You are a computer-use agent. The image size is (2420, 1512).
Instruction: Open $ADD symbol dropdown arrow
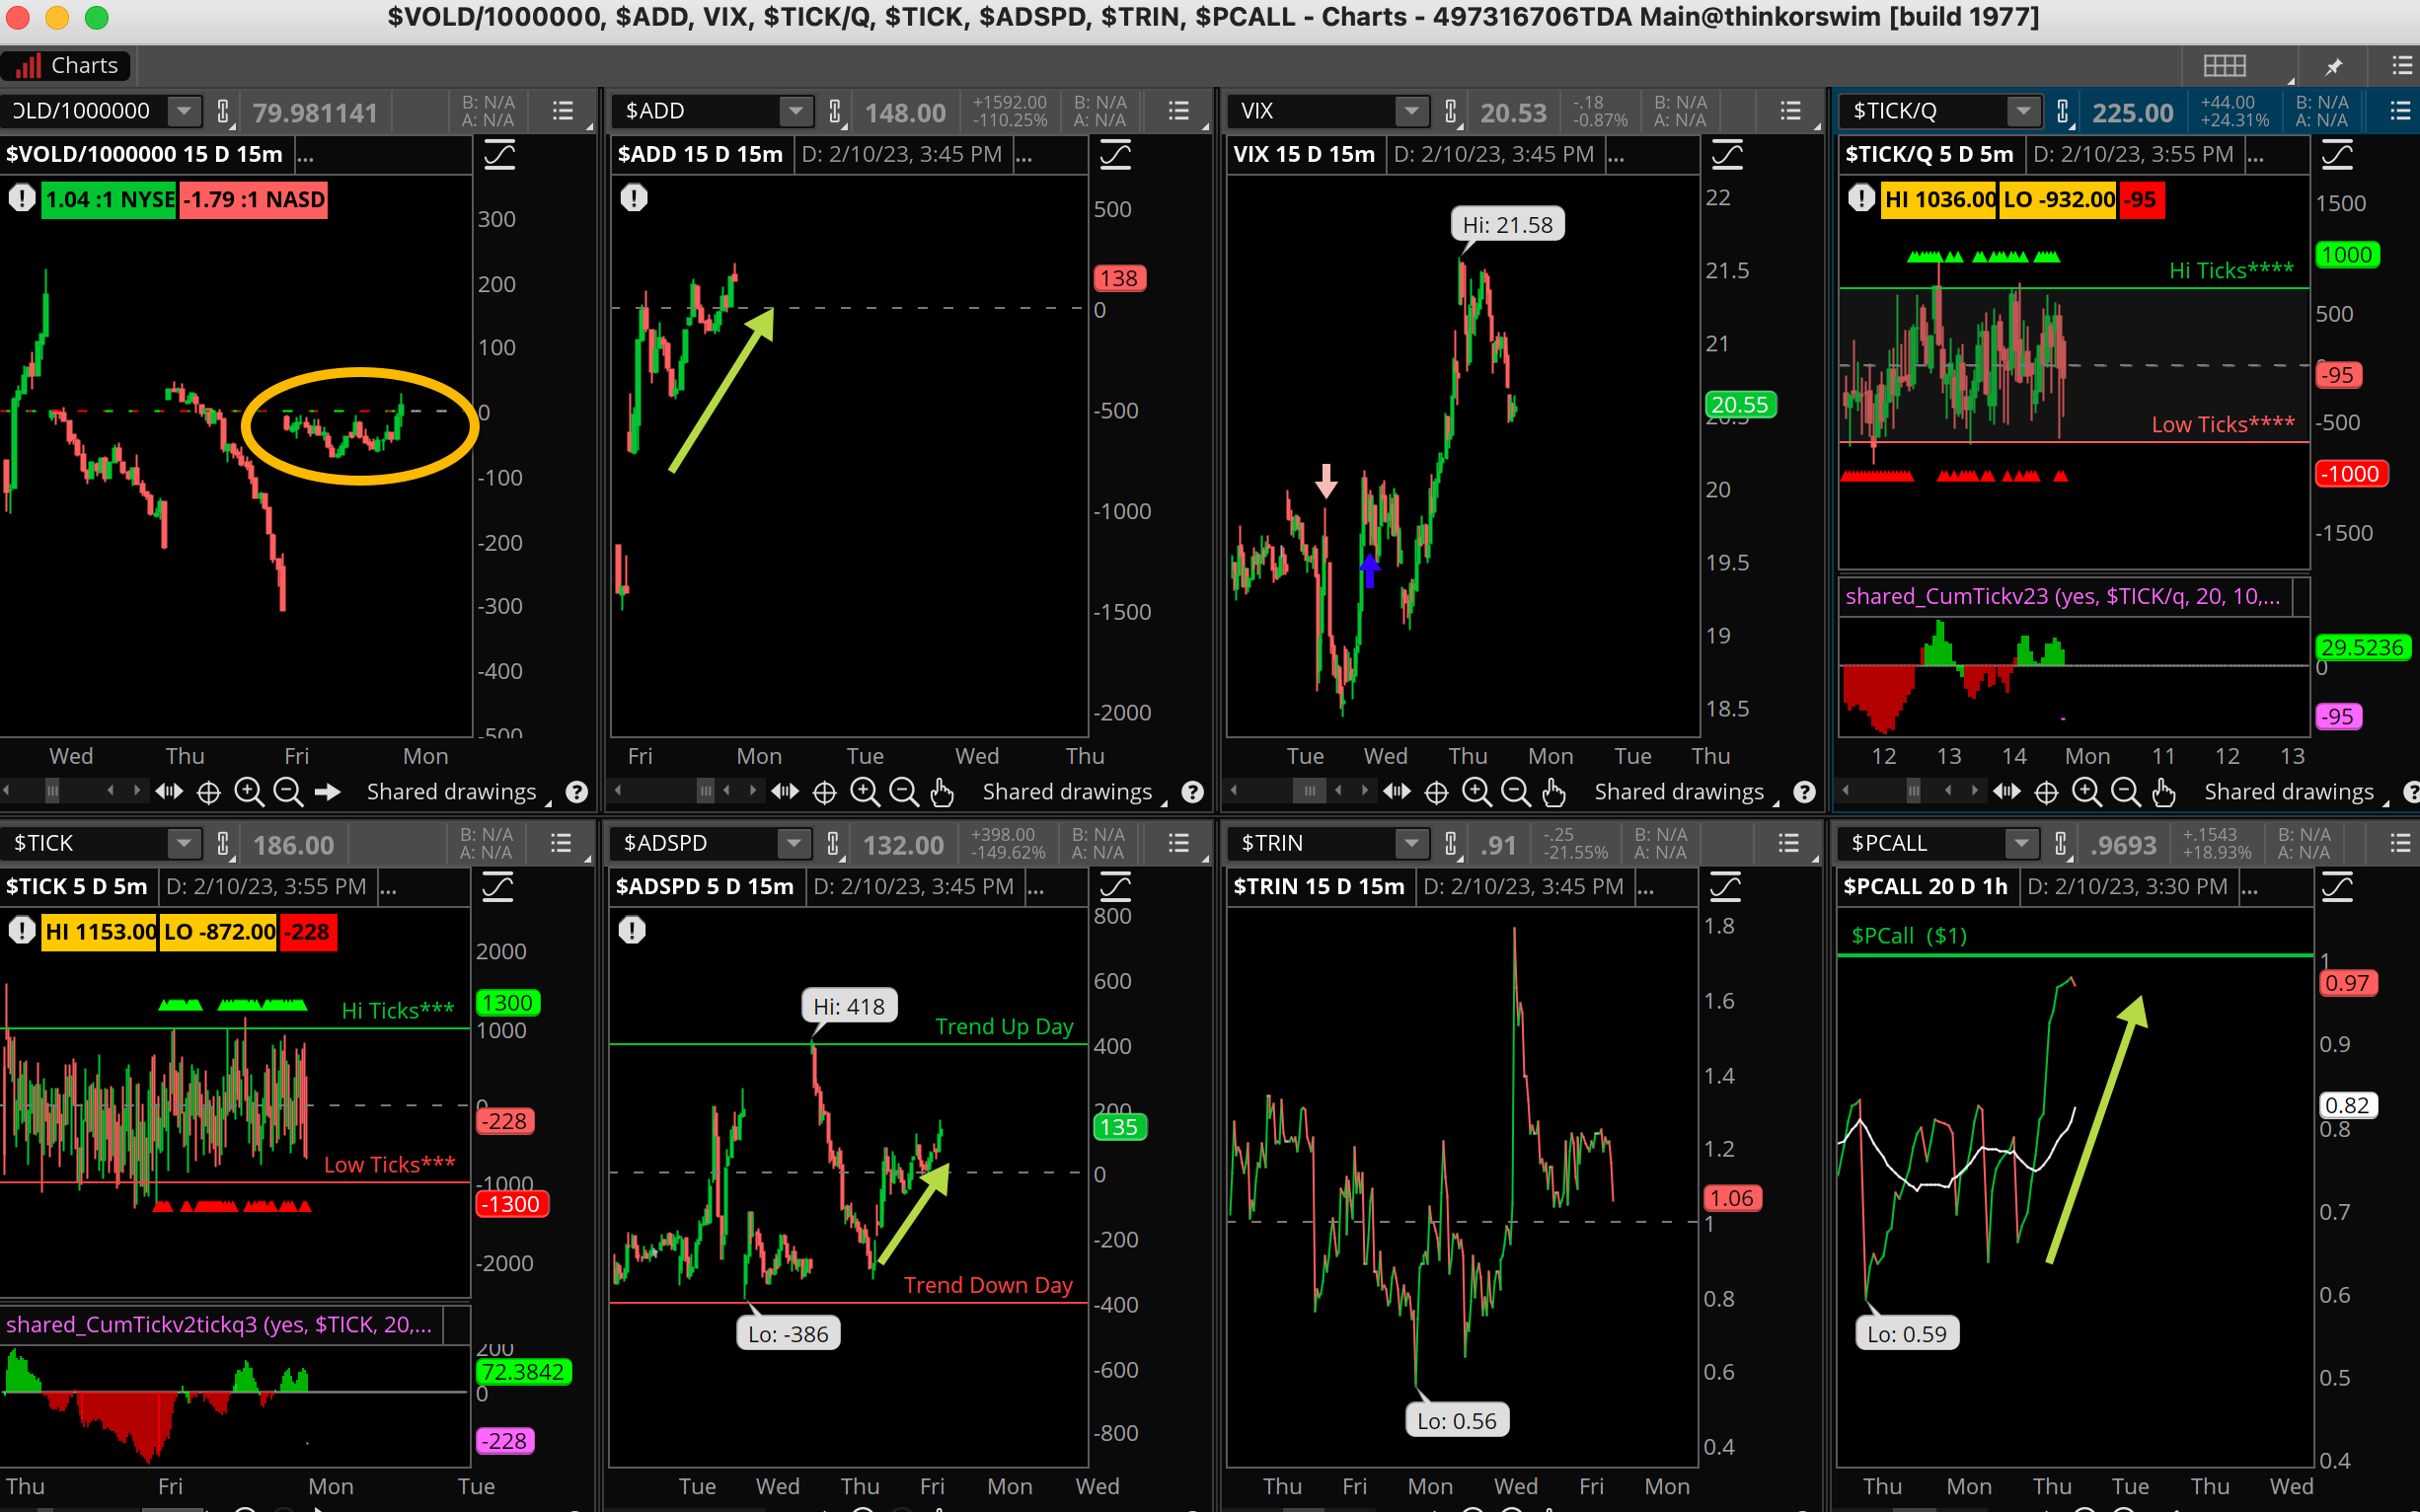tap(795, 111)
